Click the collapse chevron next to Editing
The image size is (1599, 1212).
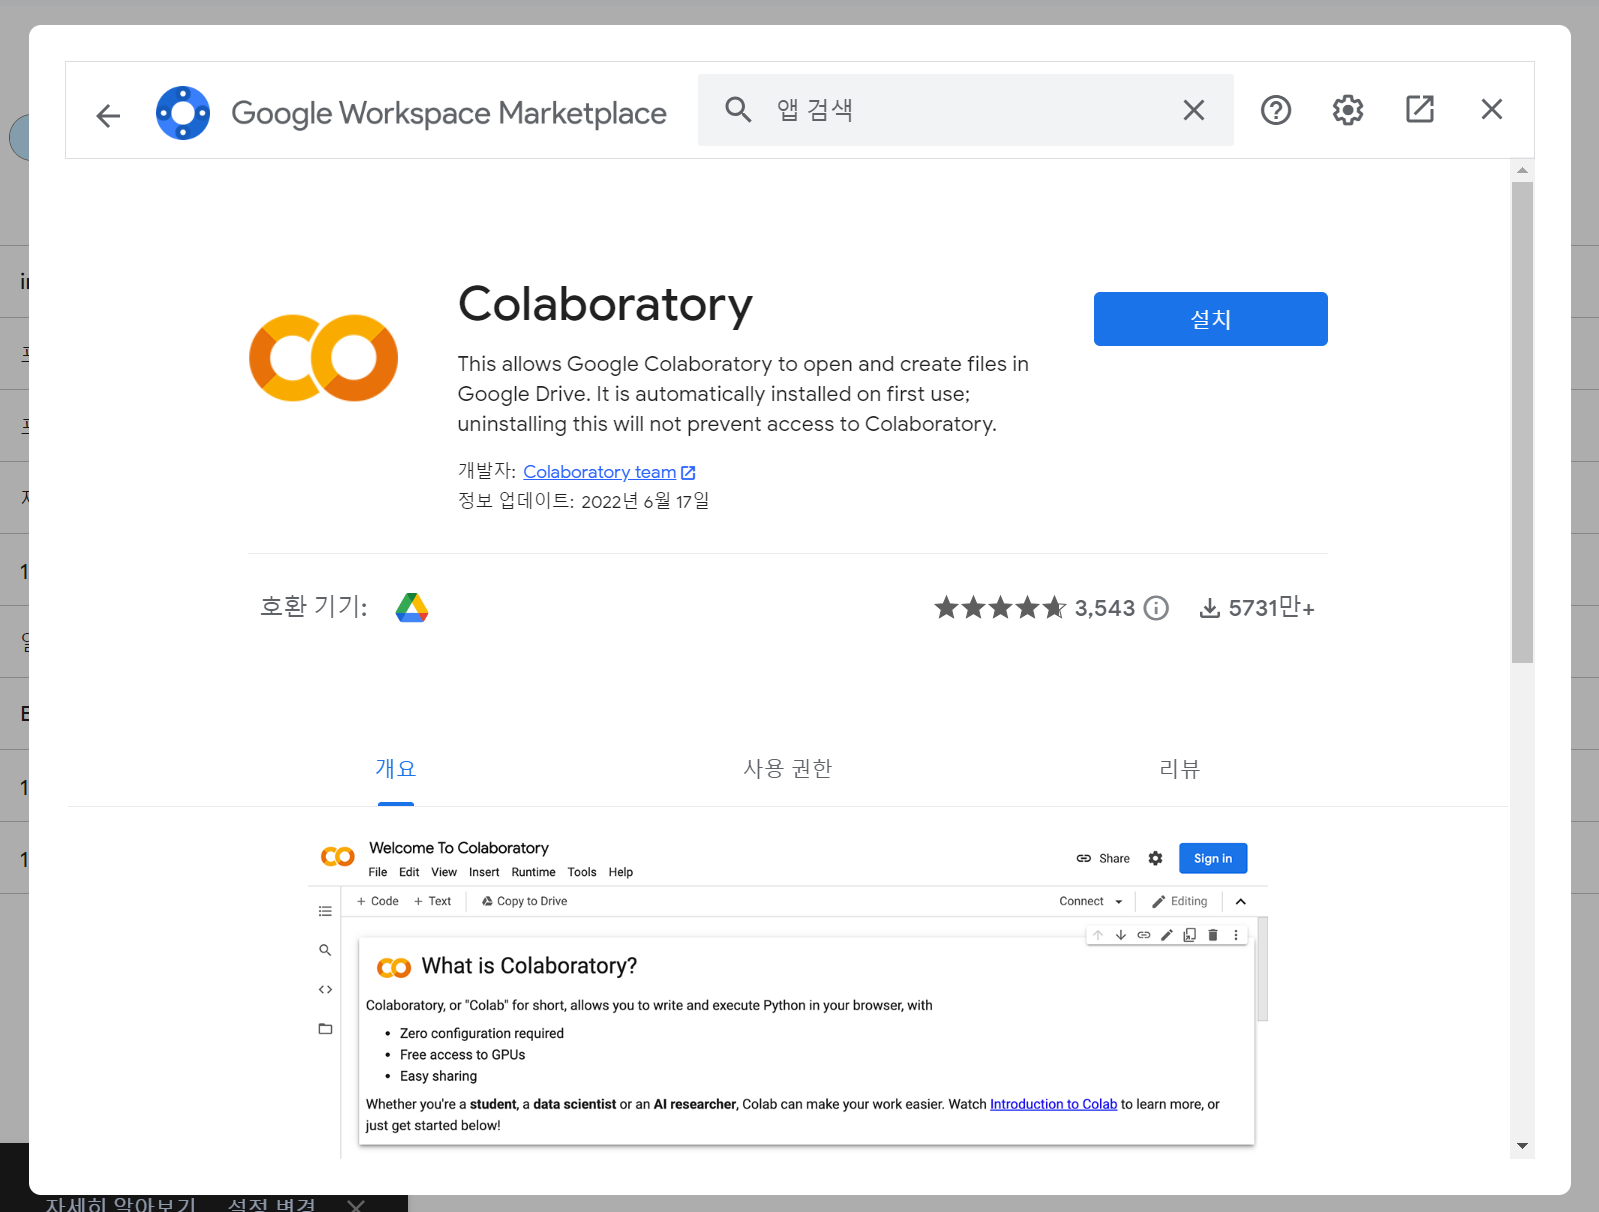[1241, 901]
